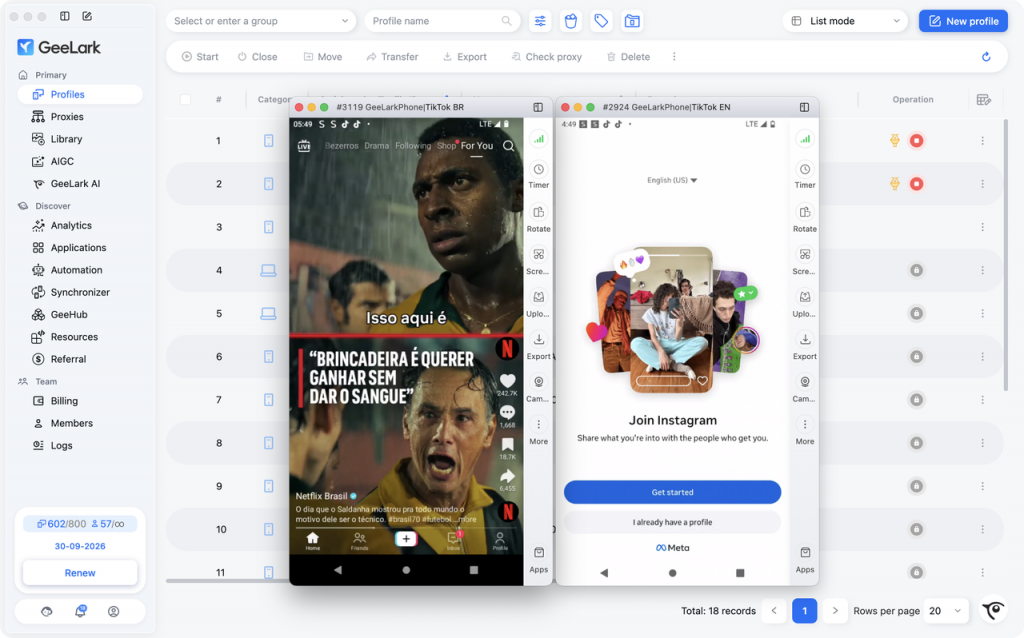Open the account avatar icon in sidebar footer

(114, 611)
